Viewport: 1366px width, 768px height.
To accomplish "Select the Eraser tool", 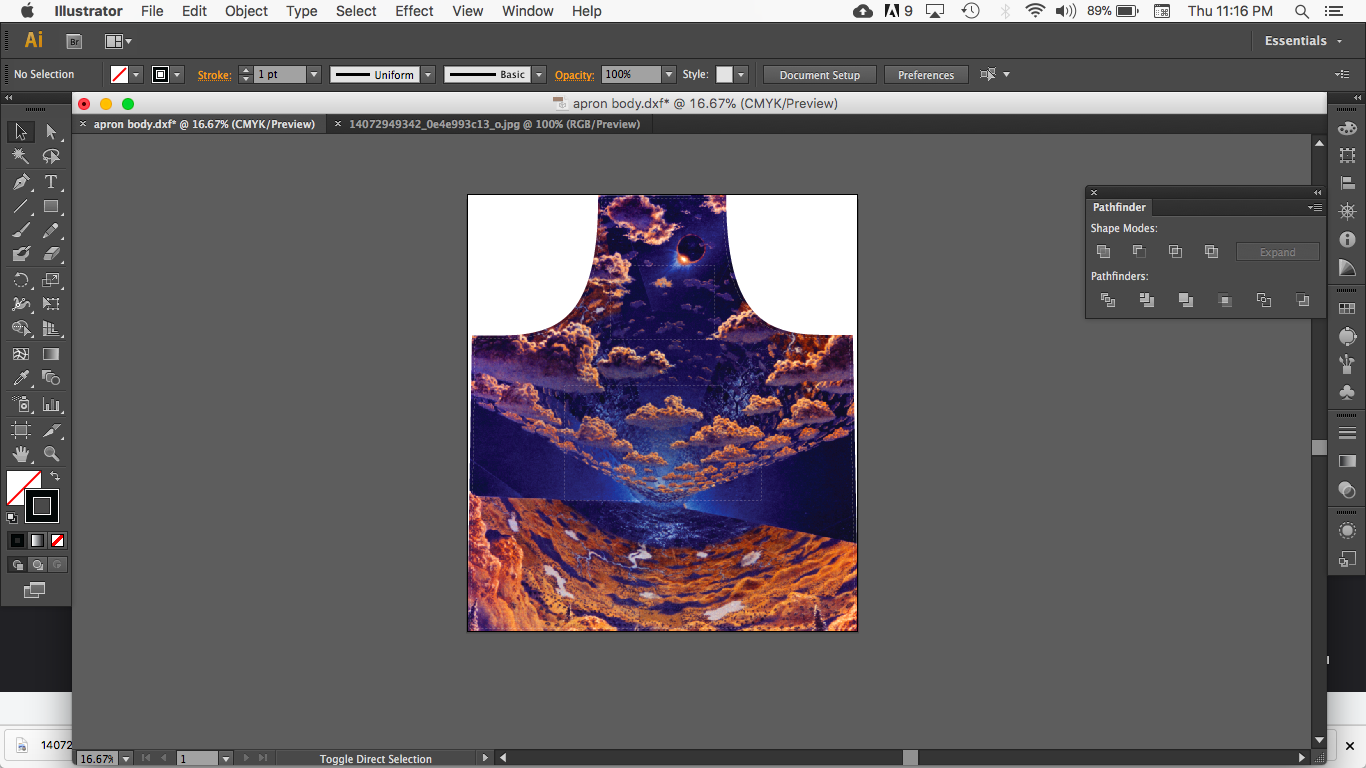I will [51, 255].
